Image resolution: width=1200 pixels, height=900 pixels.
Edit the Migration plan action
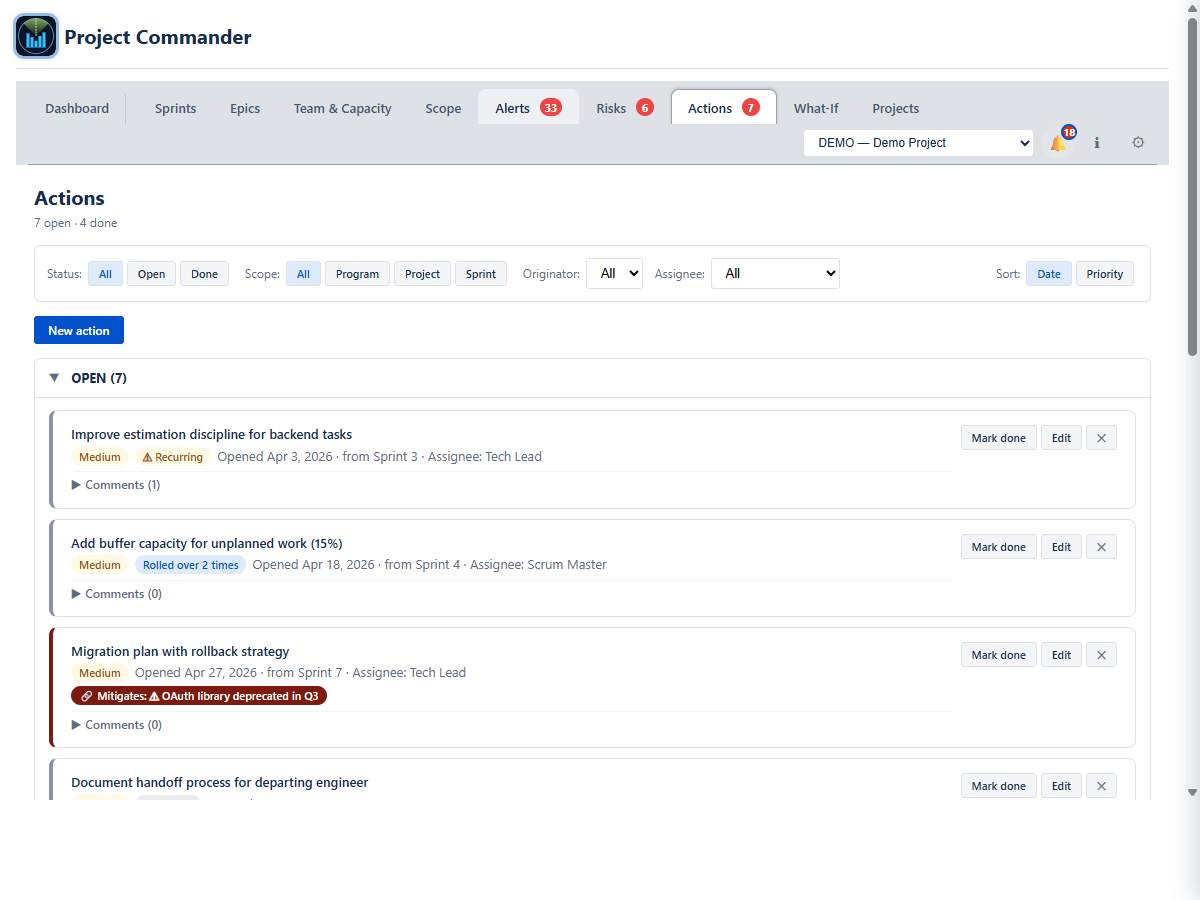coord(1061,655)
